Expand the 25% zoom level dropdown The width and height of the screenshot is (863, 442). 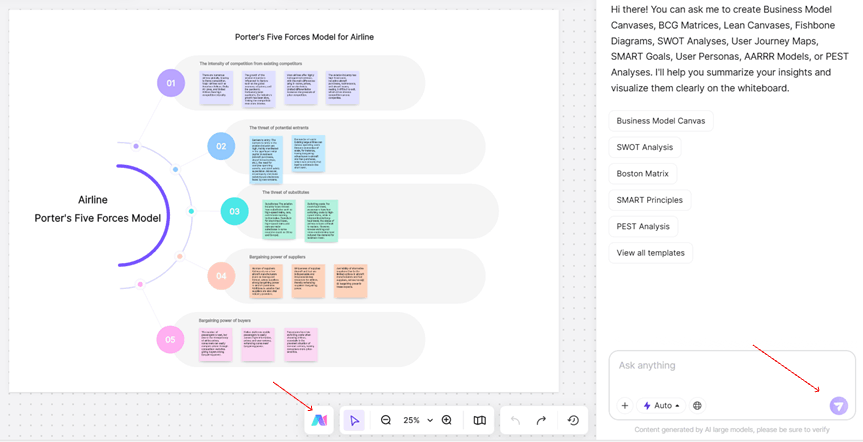click(x=417, y=421)
